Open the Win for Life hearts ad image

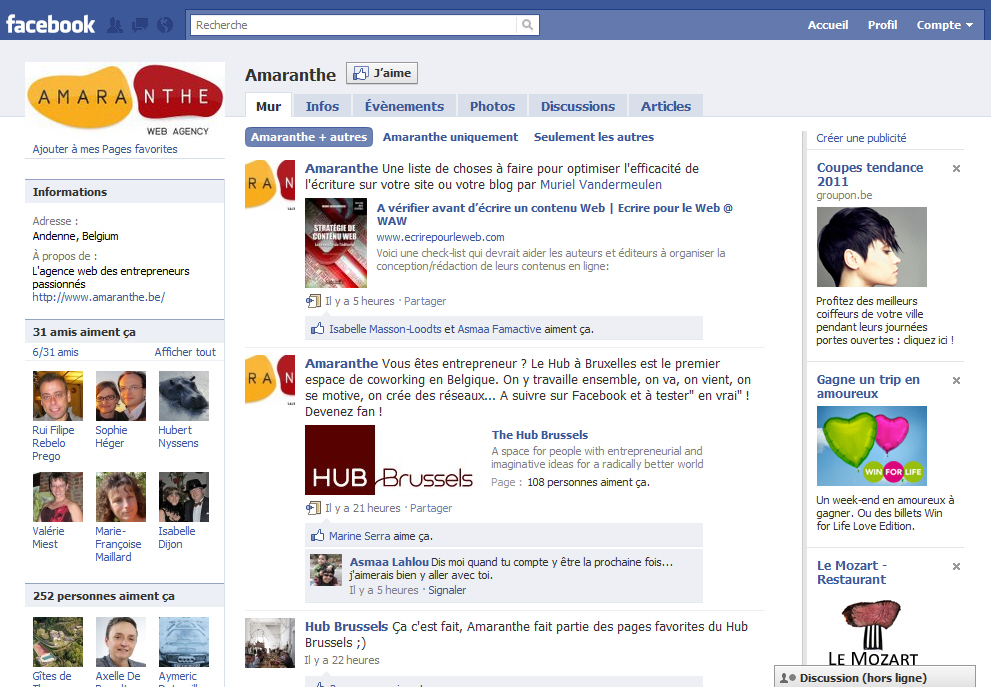click(x=872, y=446)
